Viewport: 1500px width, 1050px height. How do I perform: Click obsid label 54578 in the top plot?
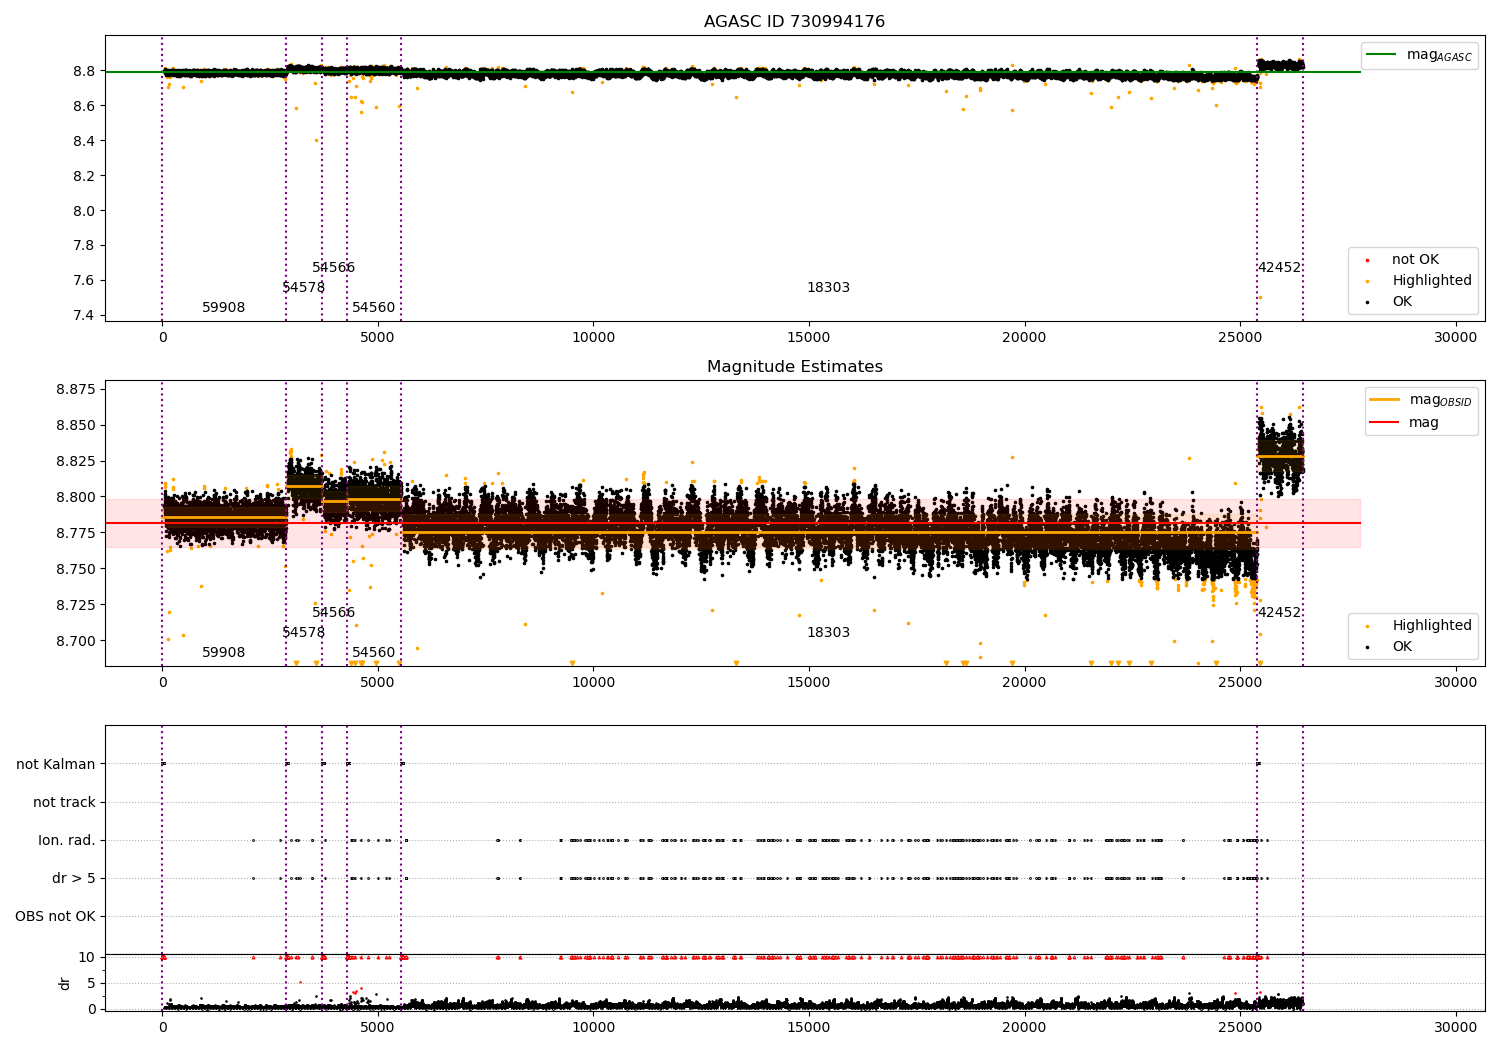click(303, 288)
